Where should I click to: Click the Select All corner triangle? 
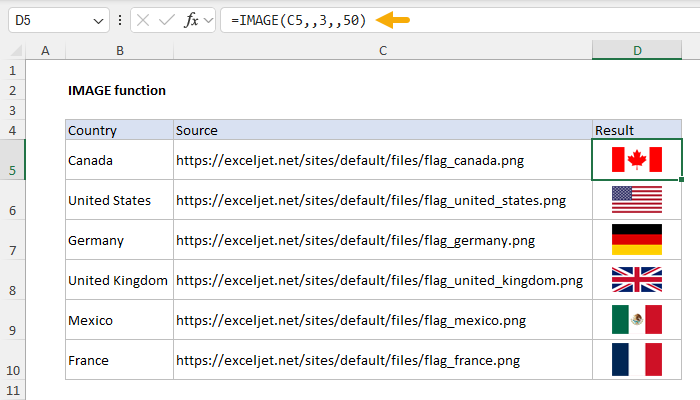coord(12,50)
